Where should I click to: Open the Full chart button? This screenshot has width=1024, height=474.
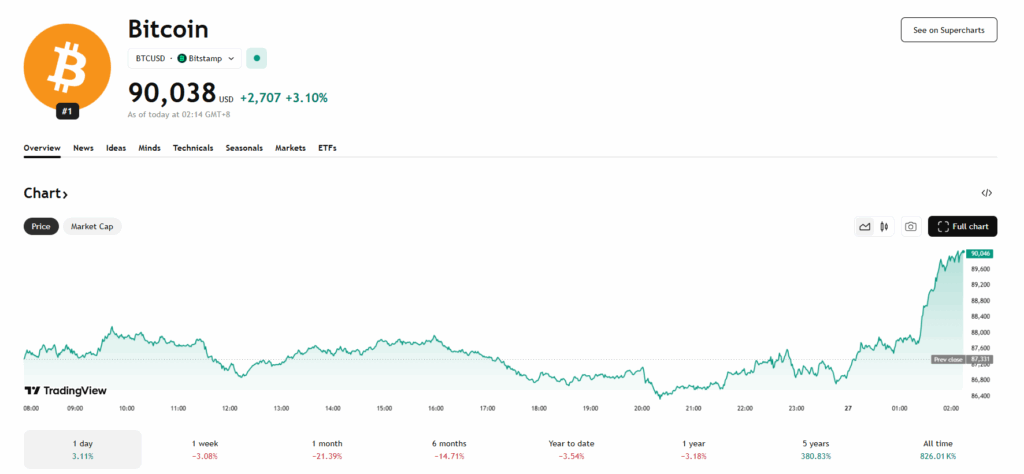[x=962, y=227]
